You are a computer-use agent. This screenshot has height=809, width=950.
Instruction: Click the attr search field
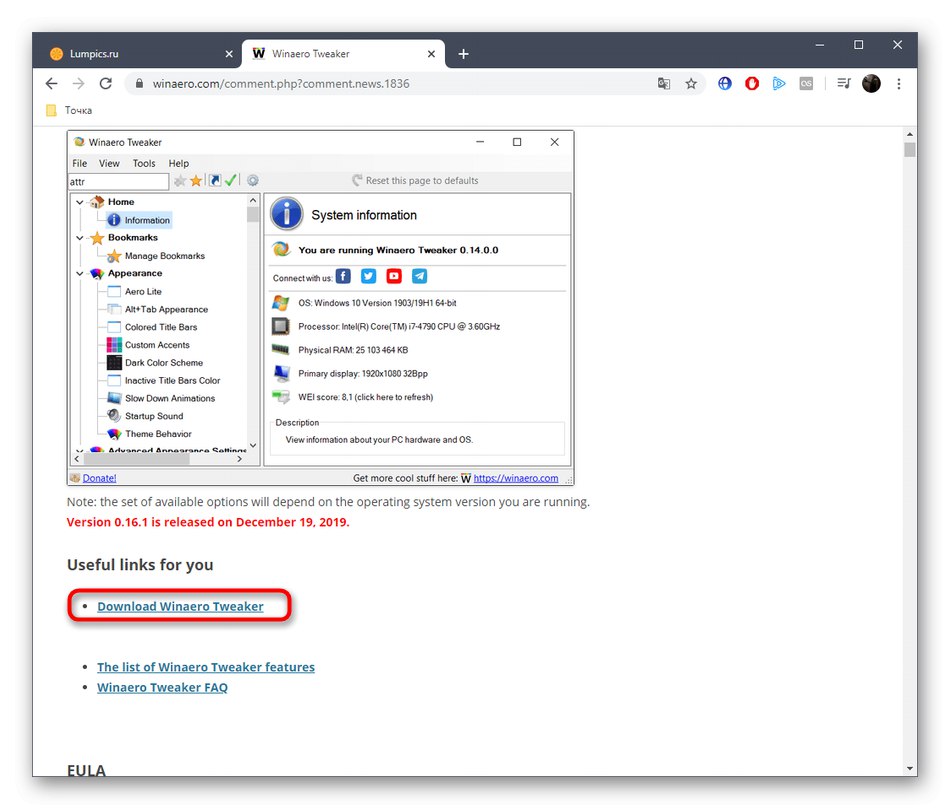[x=118, y=181]
